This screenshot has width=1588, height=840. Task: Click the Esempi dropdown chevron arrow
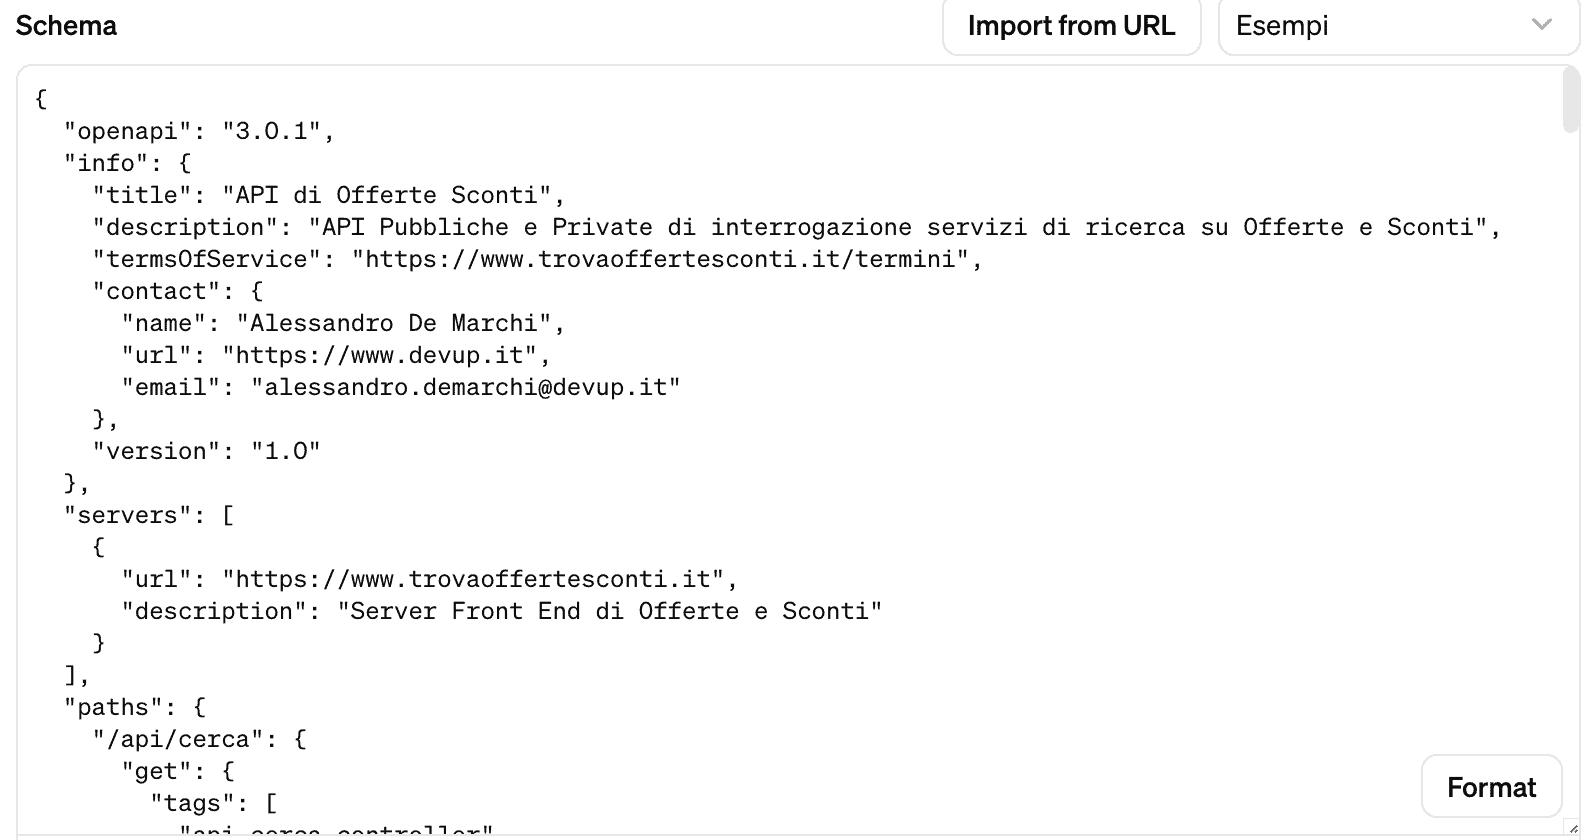[x=1541, y=25]
